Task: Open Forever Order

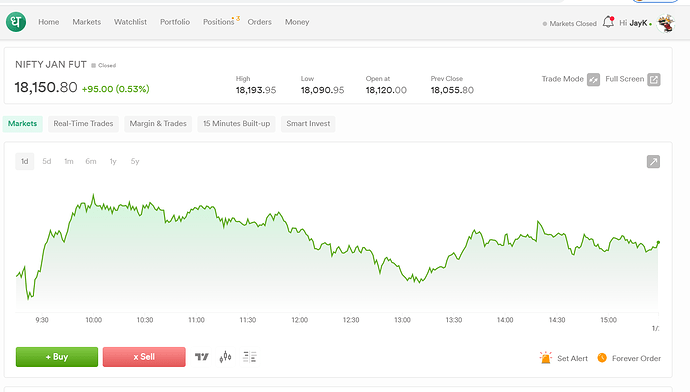Action: (629, 358)
